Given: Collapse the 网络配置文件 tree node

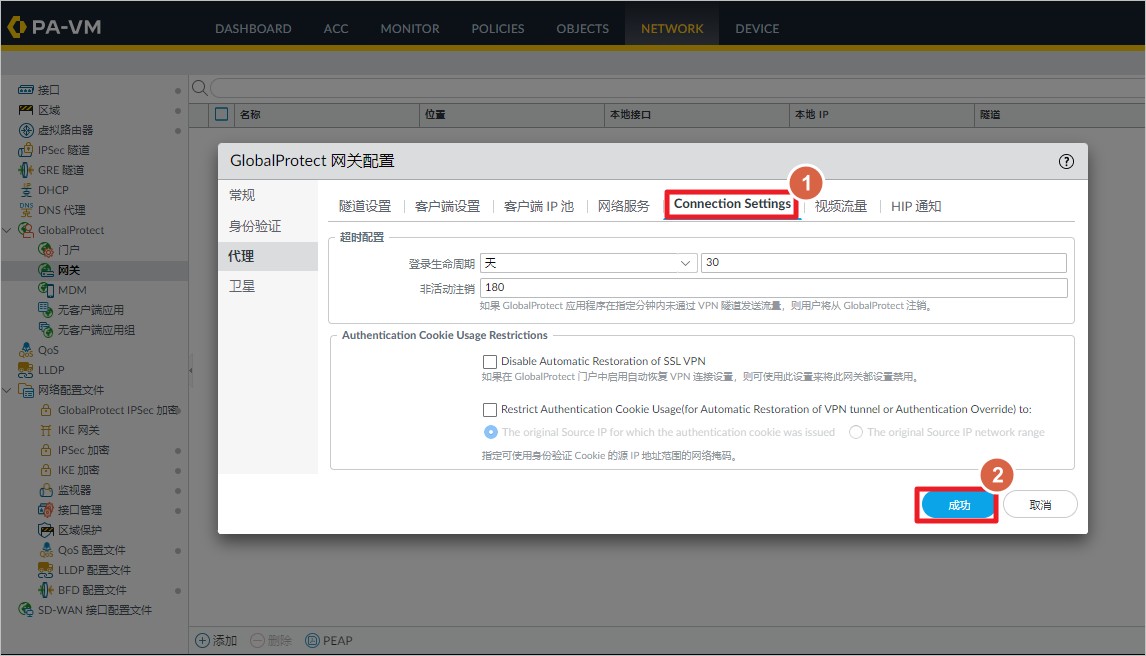Looking at the screenshot, I should [x=7, y=390].
